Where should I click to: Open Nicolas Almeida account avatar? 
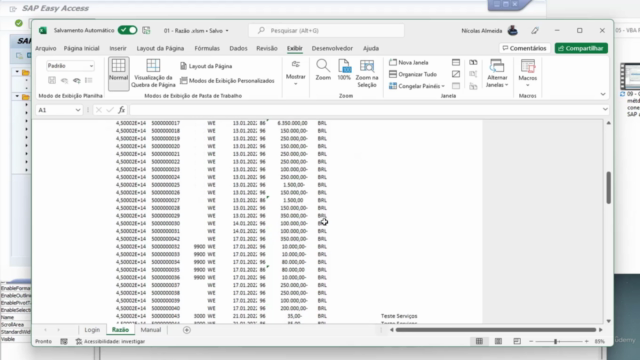pyautogui.click(x=513, y=30)
